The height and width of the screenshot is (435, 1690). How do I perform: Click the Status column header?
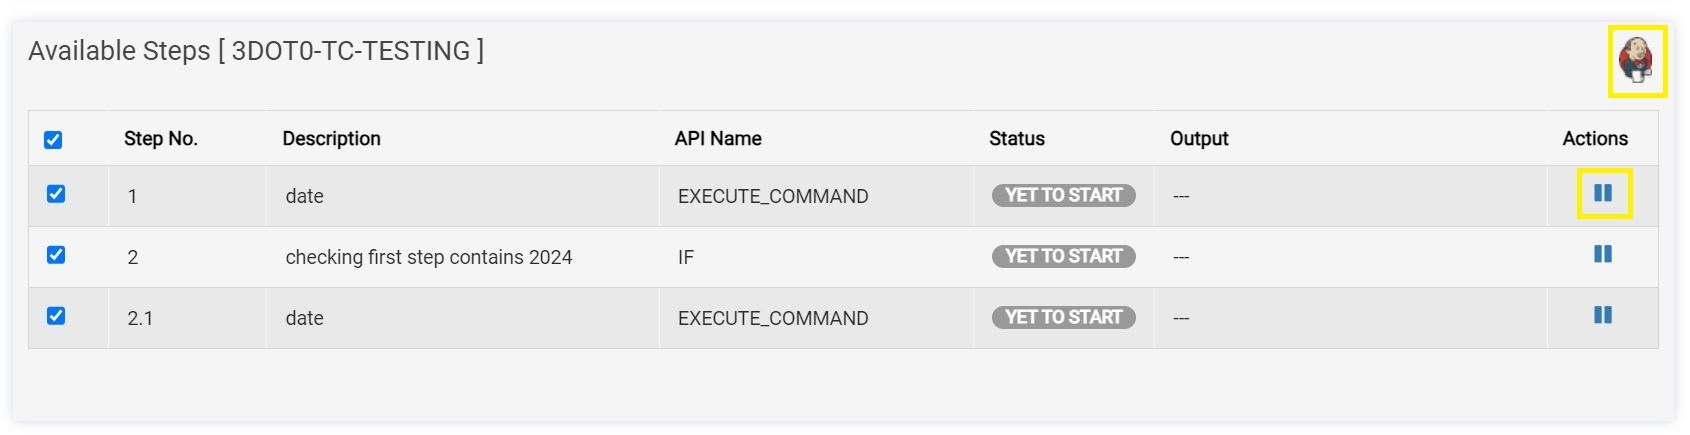(x=1016, y=139)
